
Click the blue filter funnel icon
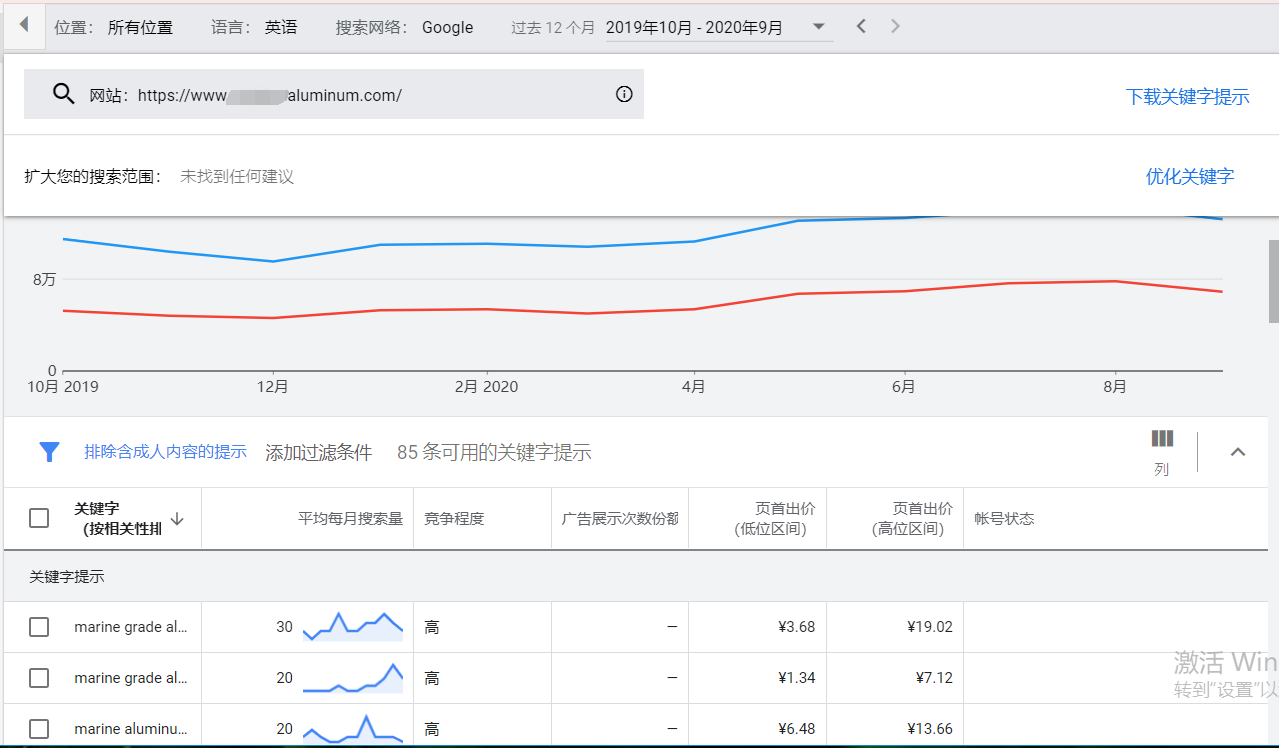click(x=49, y=452)
